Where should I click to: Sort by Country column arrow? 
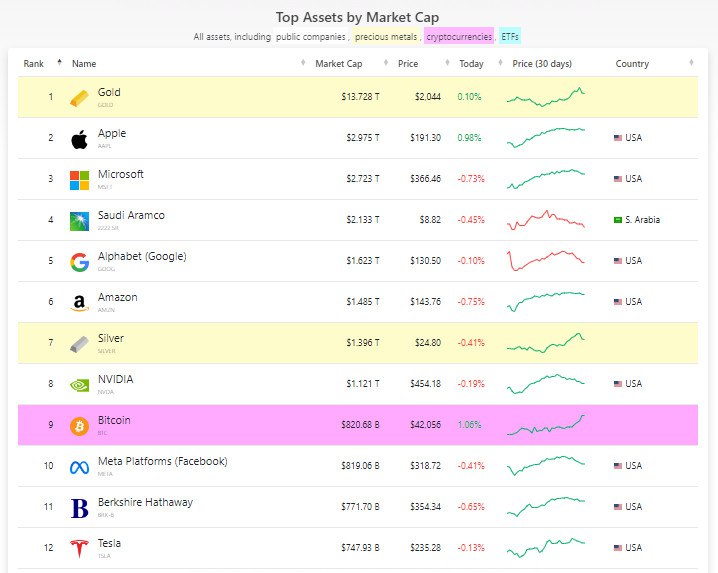[691, 62]
